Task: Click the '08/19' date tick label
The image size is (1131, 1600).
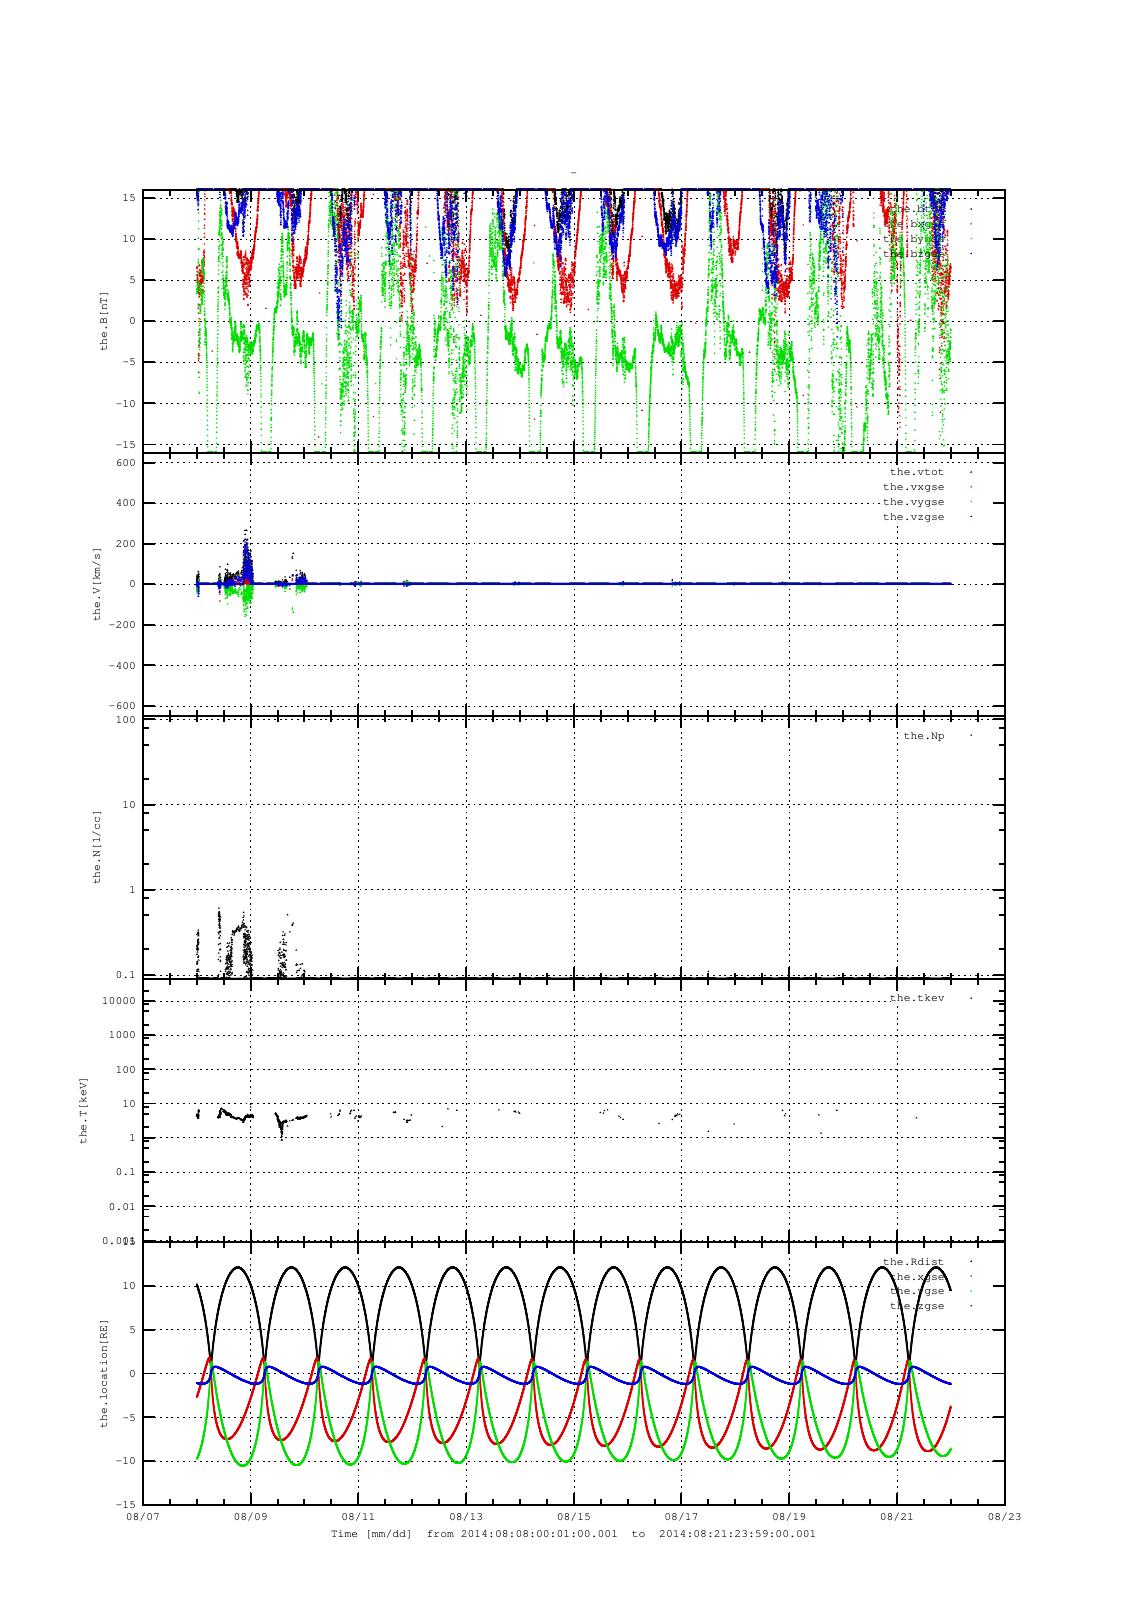Action: click(x=790, y=1517)
